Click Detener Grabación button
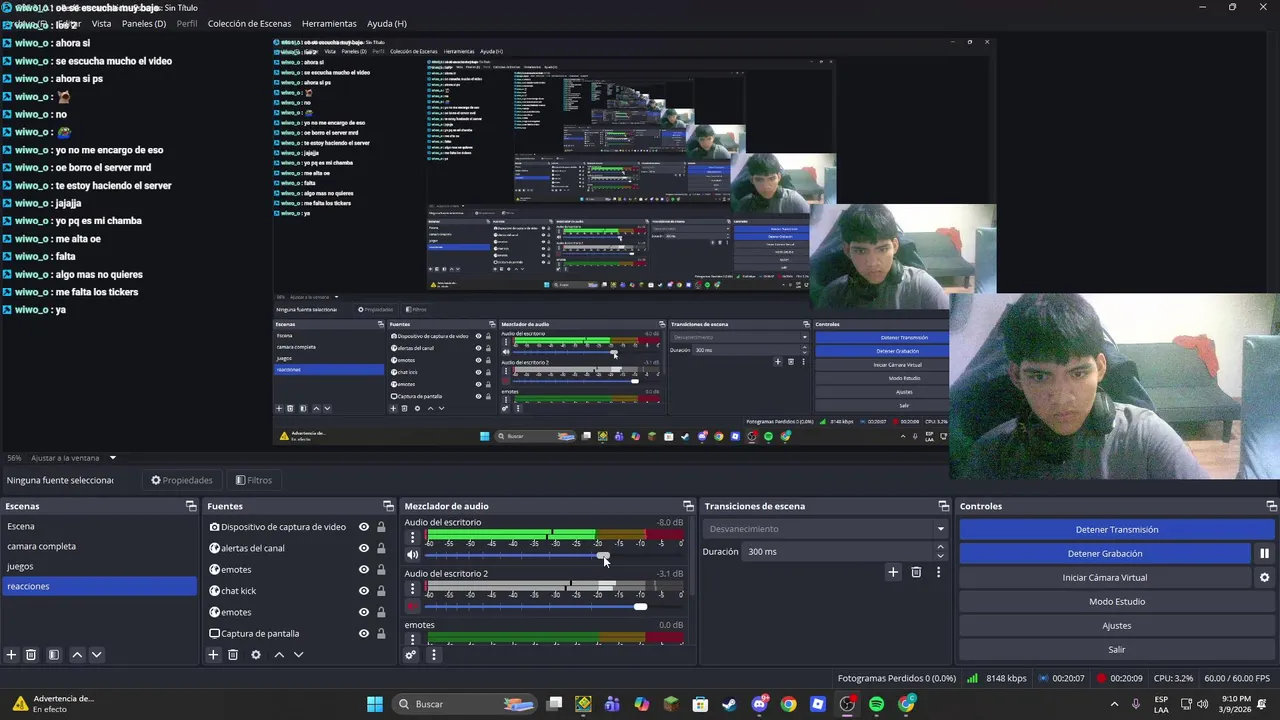 pyautogui.click(x=1105, y=553)
